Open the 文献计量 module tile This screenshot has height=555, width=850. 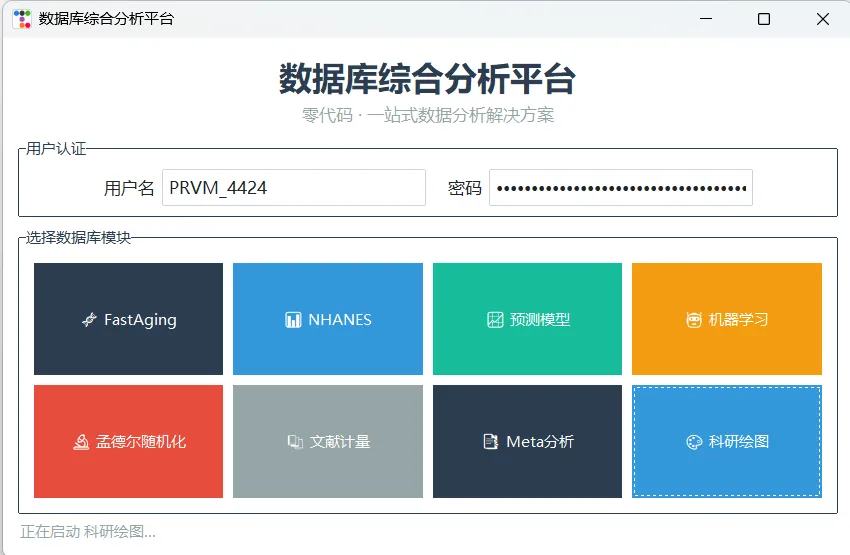pos(328,442)
